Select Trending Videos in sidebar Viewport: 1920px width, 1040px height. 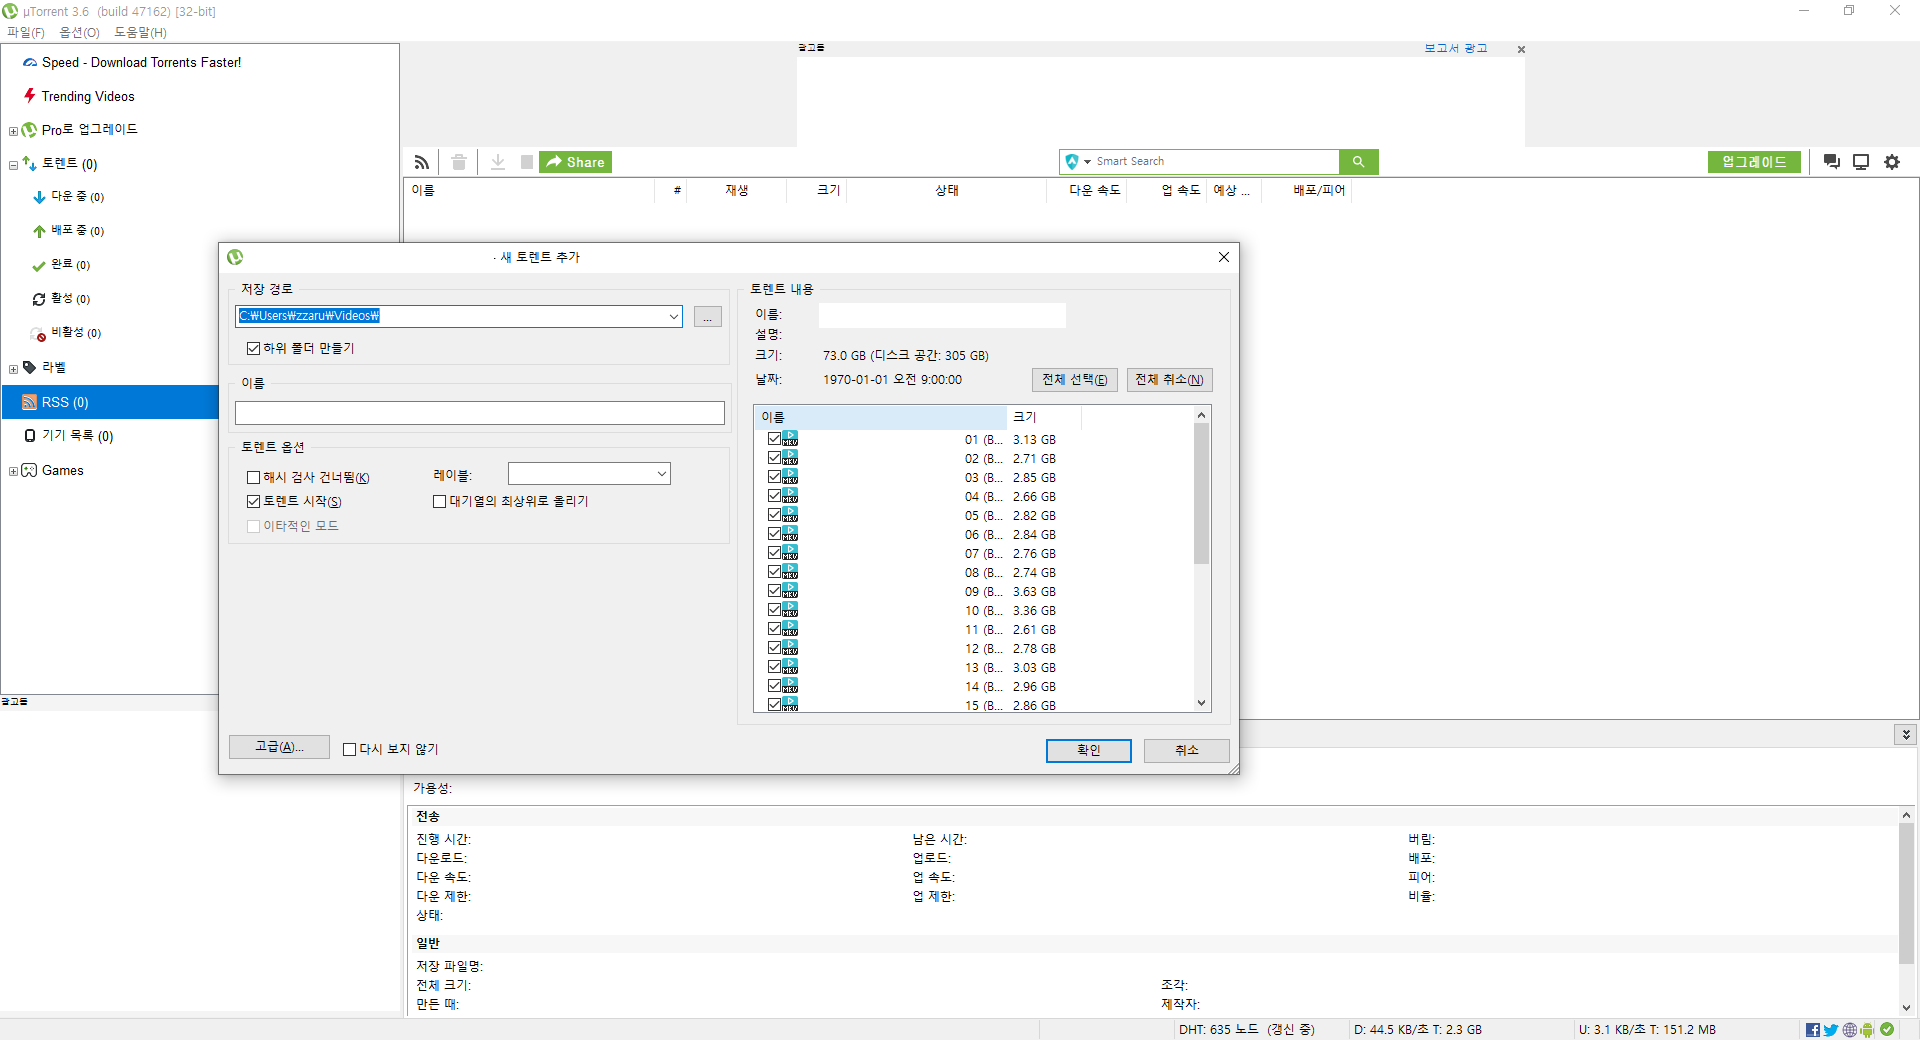coord(88,96)
